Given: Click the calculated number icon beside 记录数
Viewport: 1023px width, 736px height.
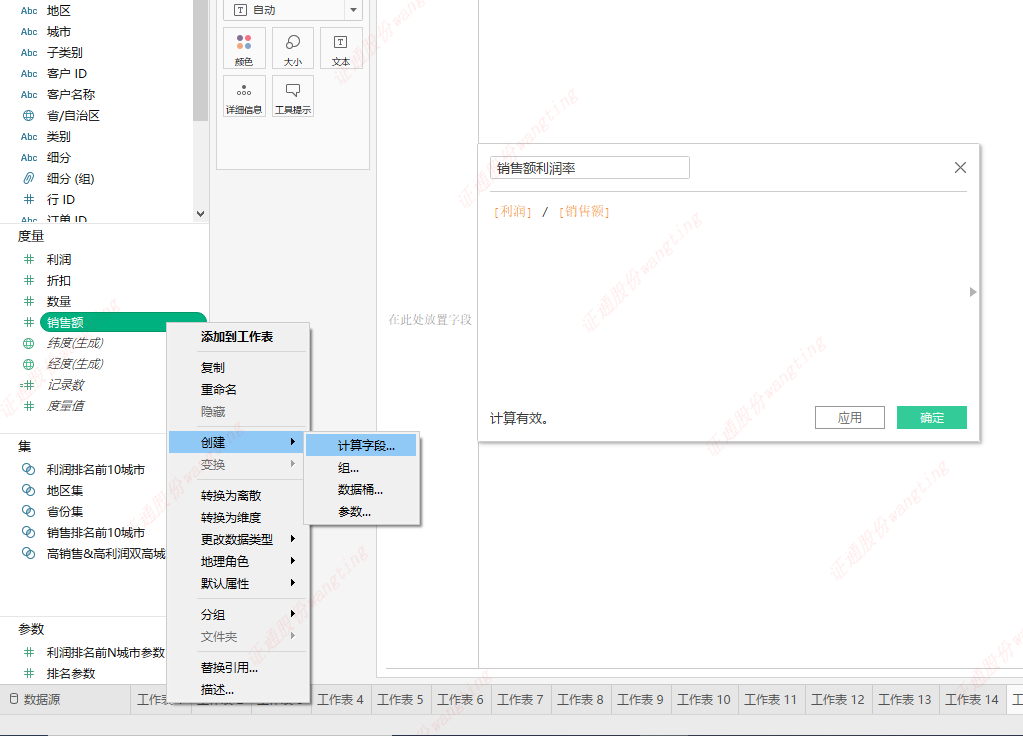Looking at the screenshot, I should [27, 385].
